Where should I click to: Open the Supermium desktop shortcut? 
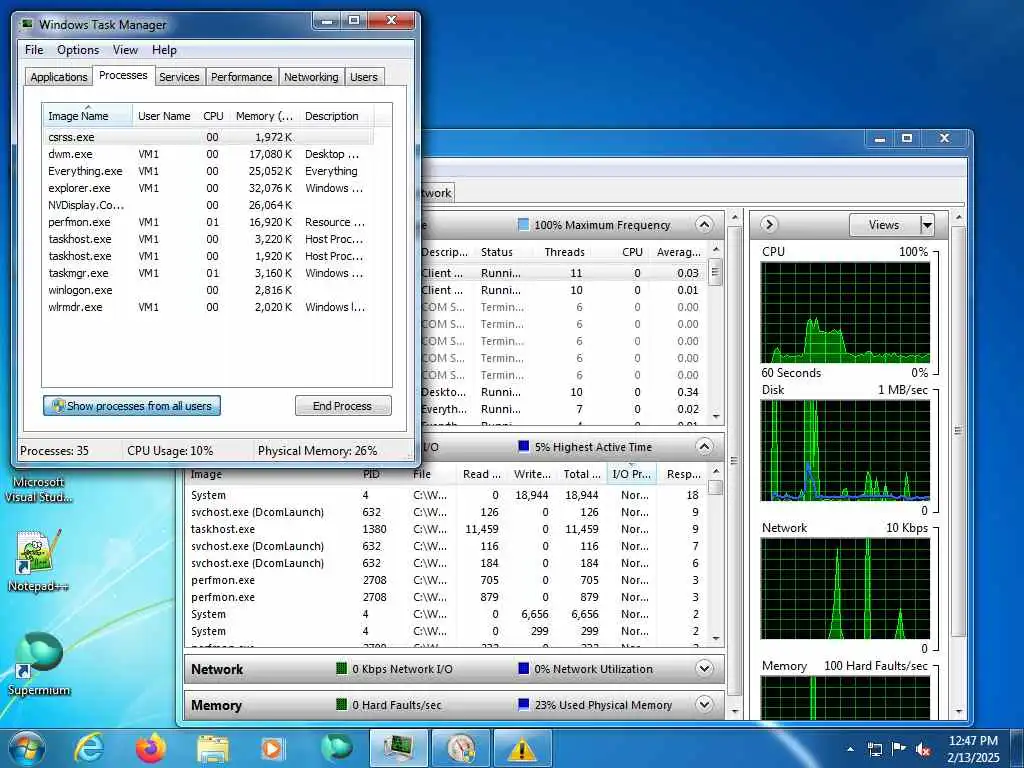coord(39,664)
